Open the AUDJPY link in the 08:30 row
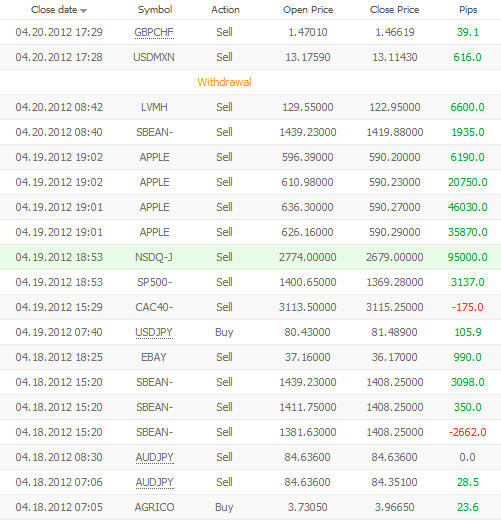 point(154,457)
